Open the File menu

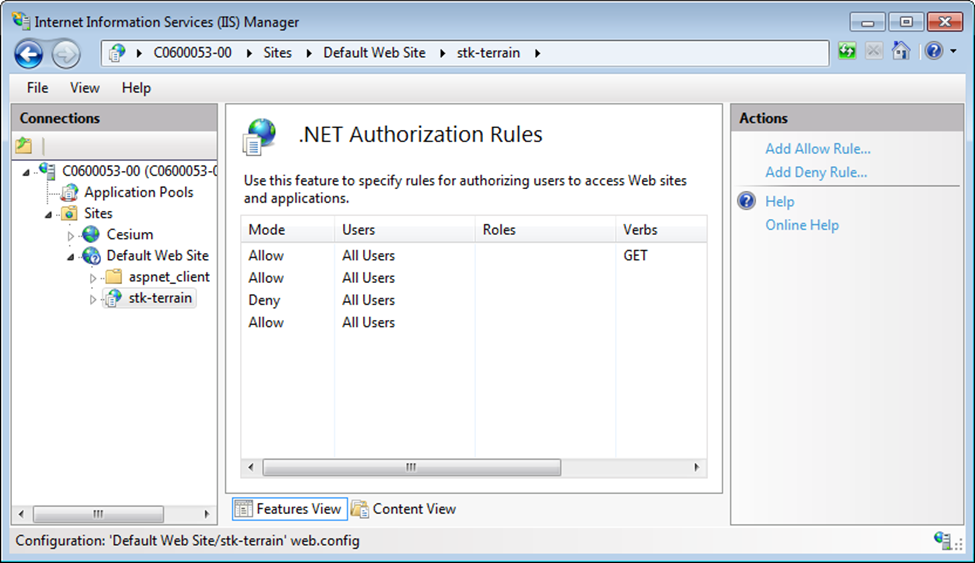(37, 88)
